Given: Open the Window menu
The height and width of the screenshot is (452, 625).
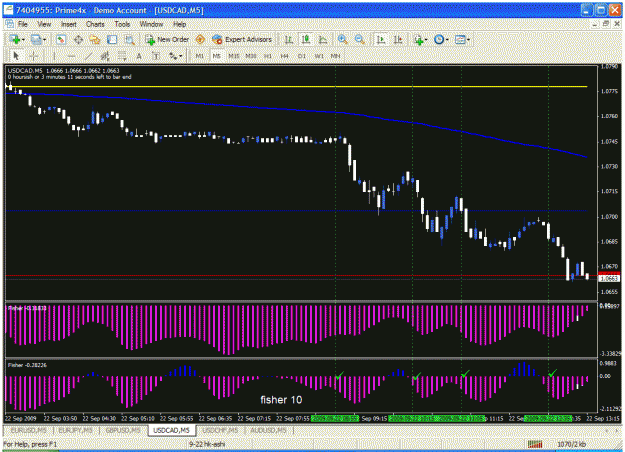Looking at the screenshot, I should (151, 24).
